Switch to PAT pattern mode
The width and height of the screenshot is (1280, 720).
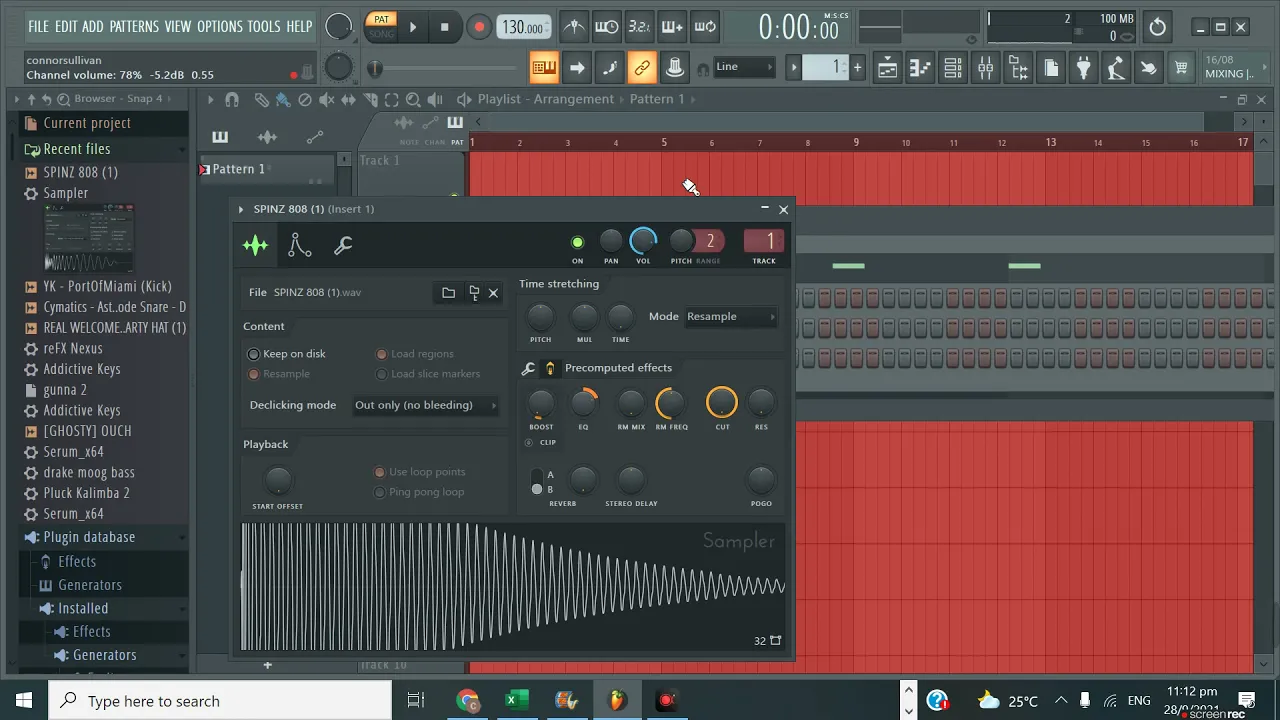pyautogui.click(x=381, y=19)
